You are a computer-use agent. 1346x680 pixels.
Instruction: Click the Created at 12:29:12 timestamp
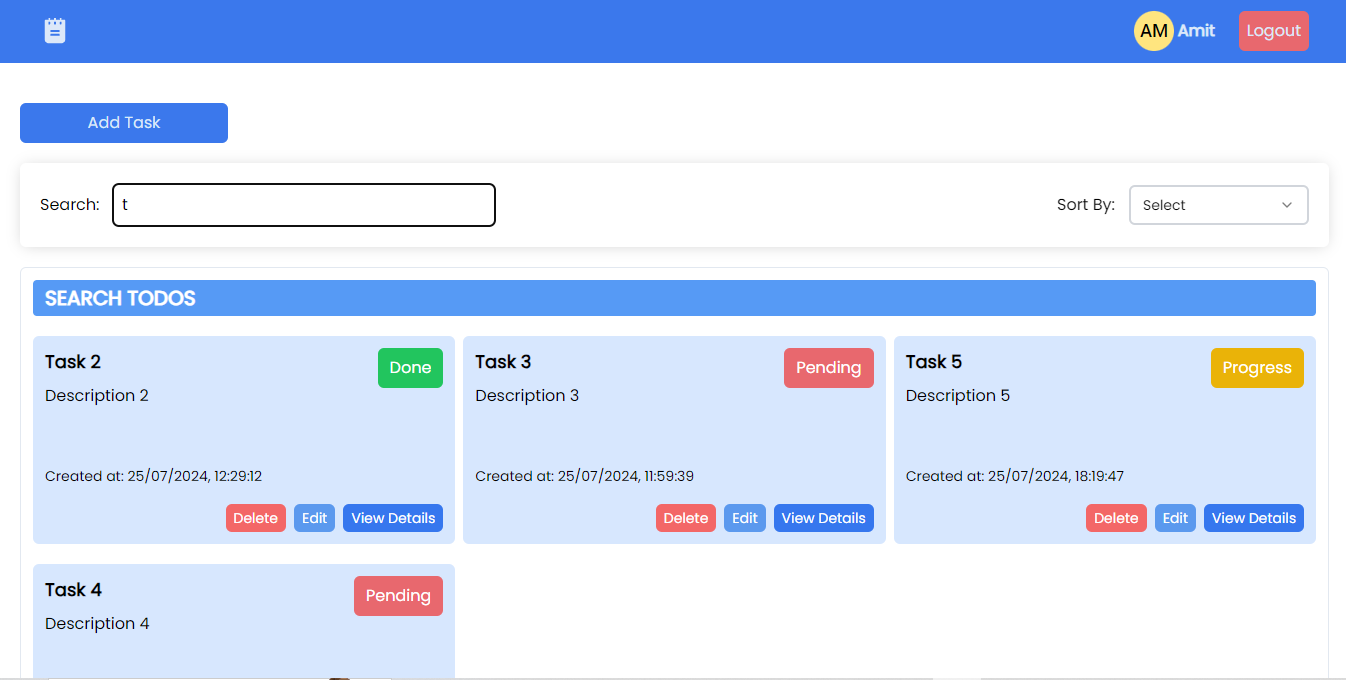(153, 477)
